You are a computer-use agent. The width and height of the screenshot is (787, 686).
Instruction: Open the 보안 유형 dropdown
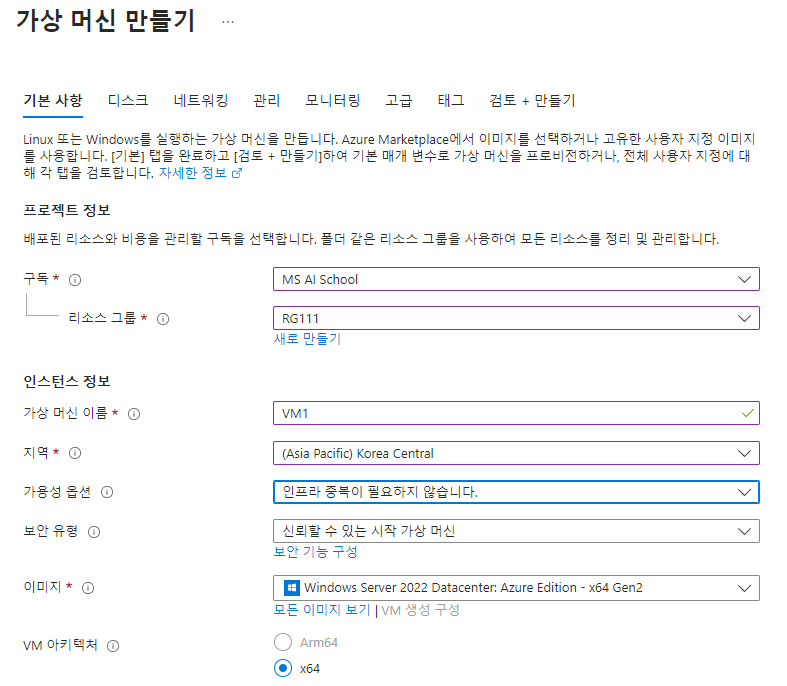pyautogui.click(x=516, y=531)
